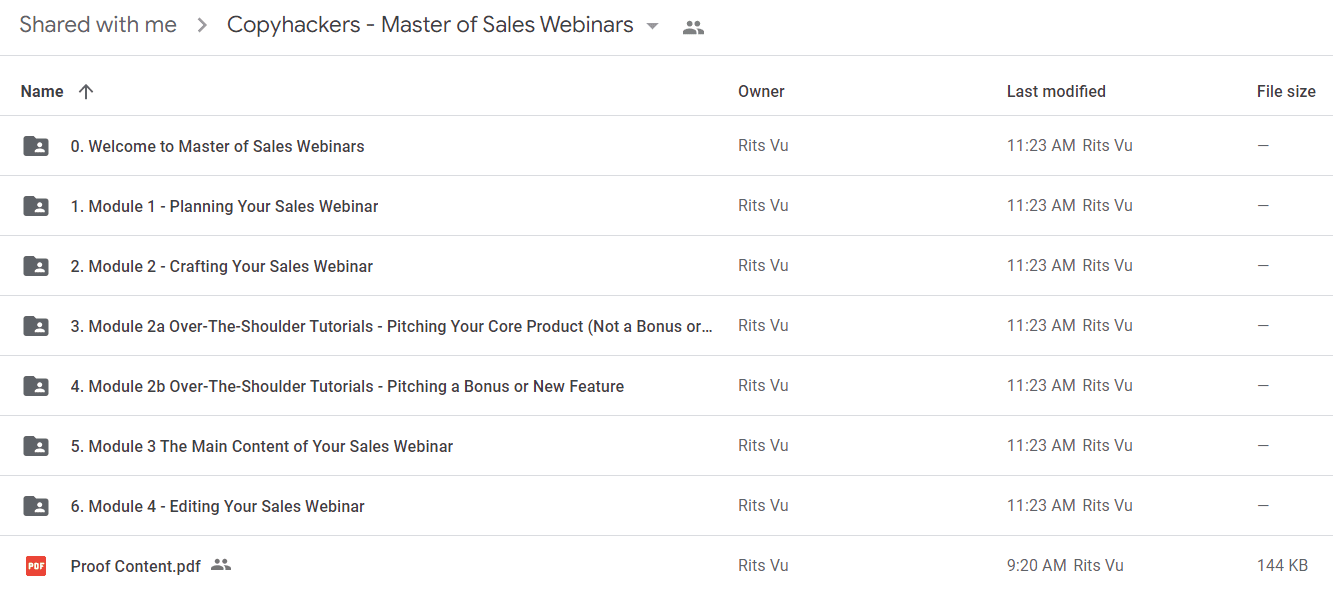Click the red PDF icon for Proof Content
The image size is (1333, 595).
pos(36,566)
